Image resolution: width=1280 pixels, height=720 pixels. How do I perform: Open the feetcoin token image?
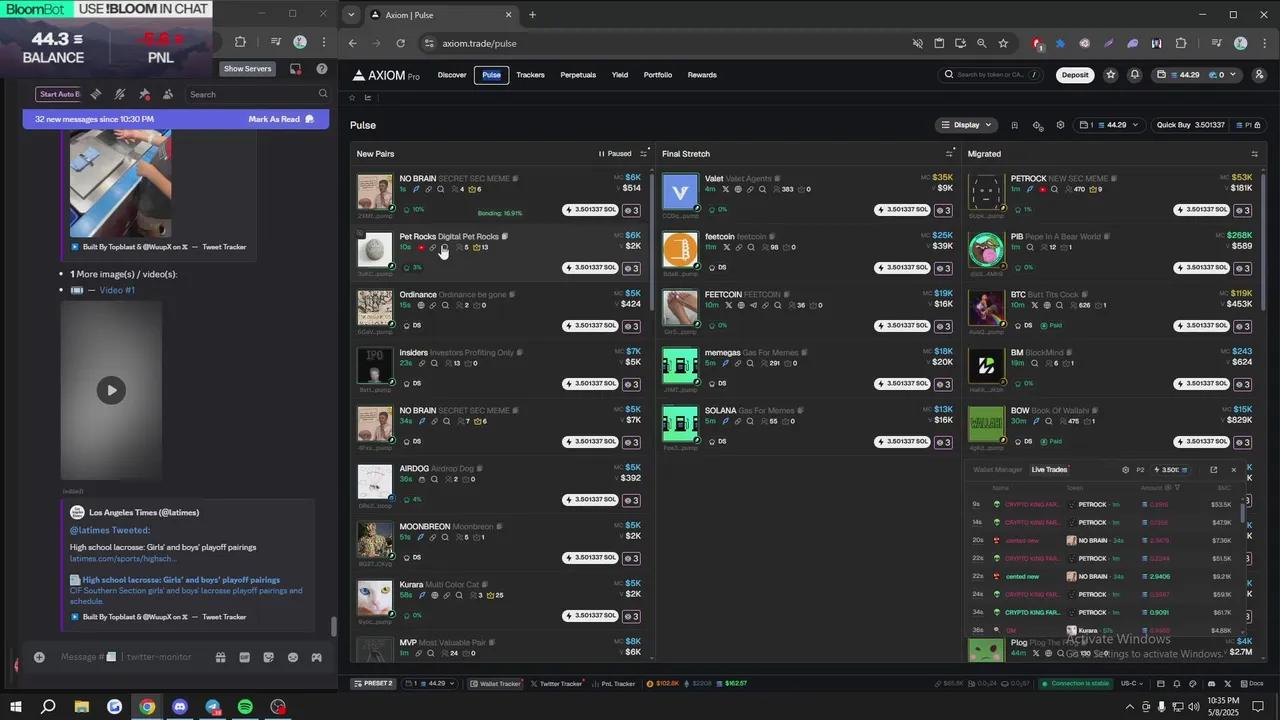pyautogui.click(x=680, y=250)
